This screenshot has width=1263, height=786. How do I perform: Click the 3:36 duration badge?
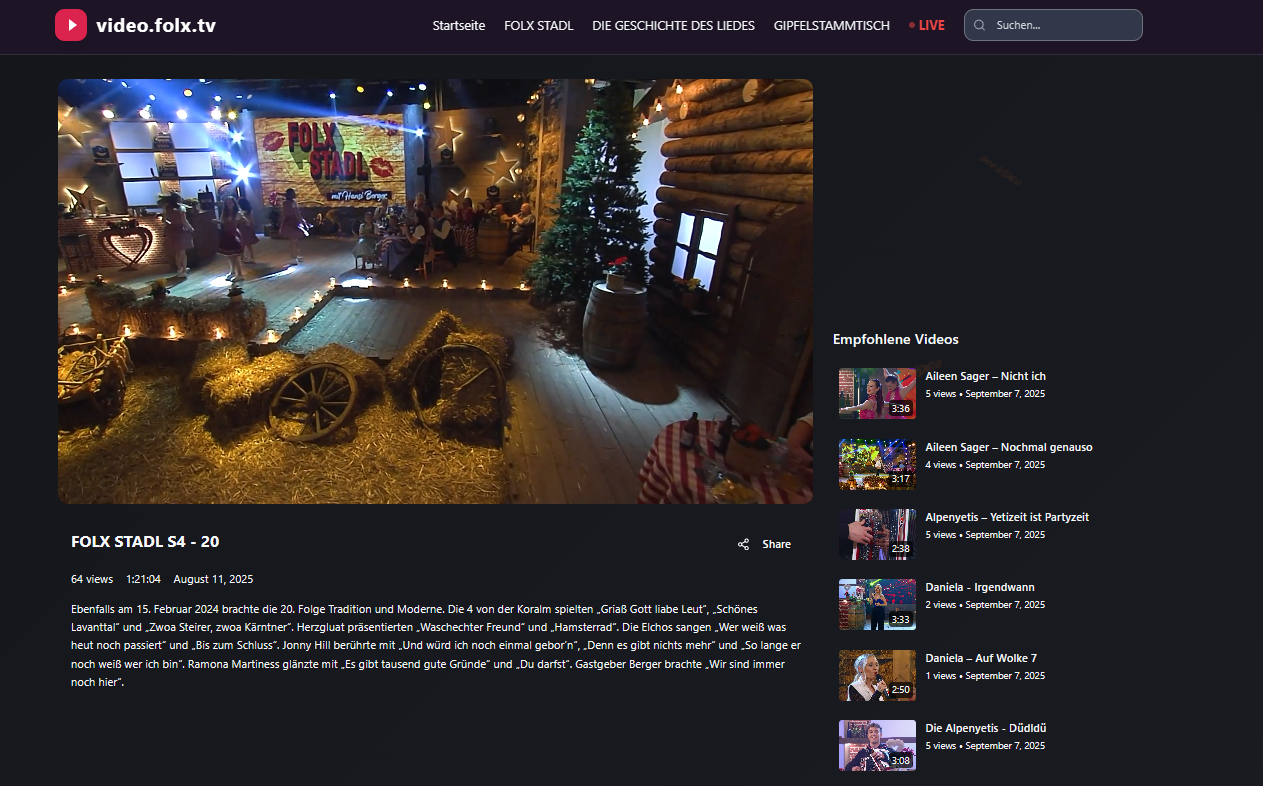tap(901, 408)
